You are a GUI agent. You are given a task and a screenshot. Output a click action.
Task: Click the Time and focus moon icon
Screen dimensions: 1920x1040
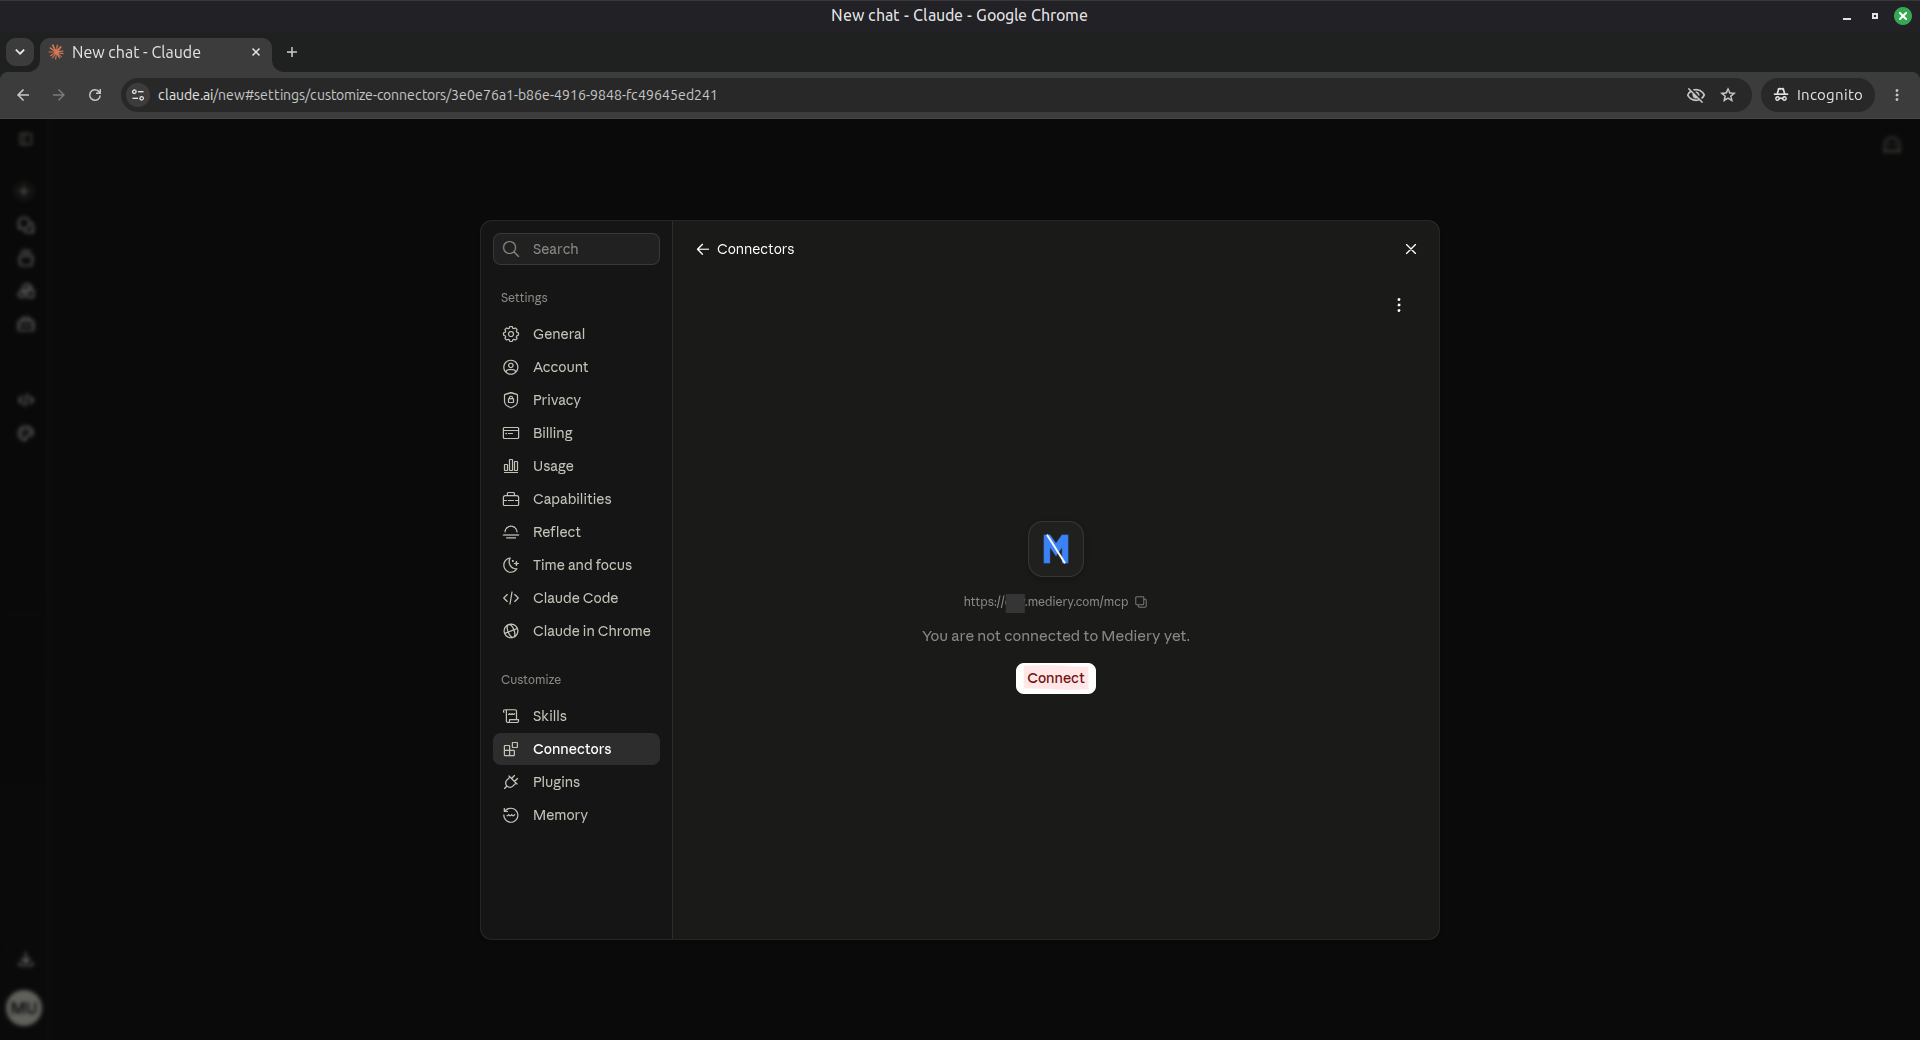coord(511,565)
